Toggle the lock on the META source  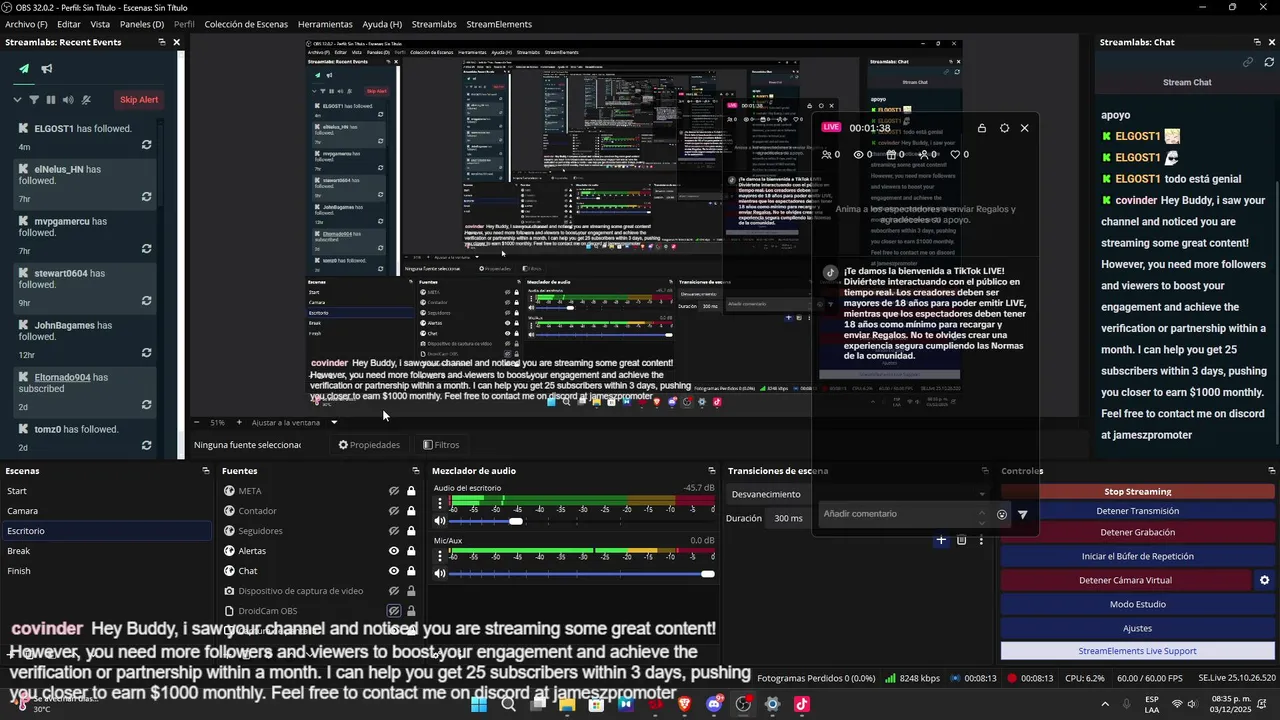coord(411,491)
